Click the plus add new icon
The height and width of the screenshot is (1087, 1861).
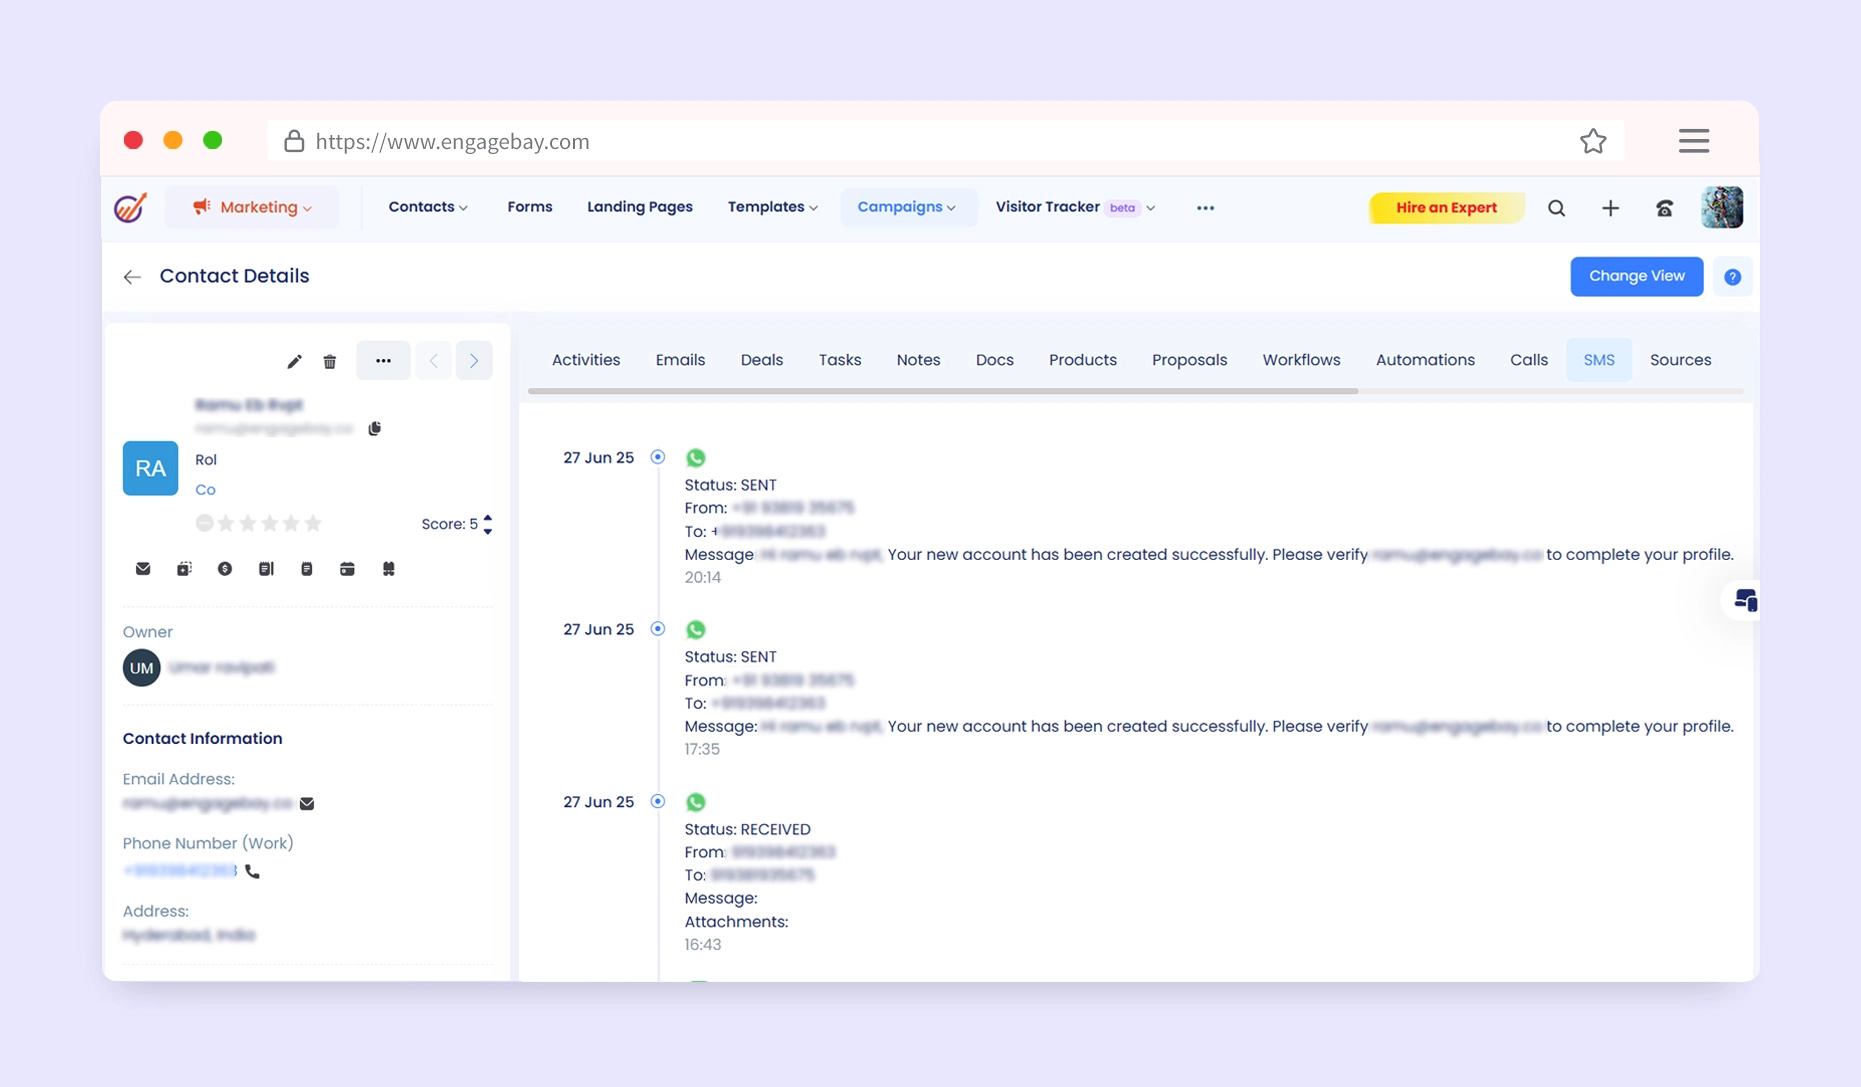pos(1610,208)
